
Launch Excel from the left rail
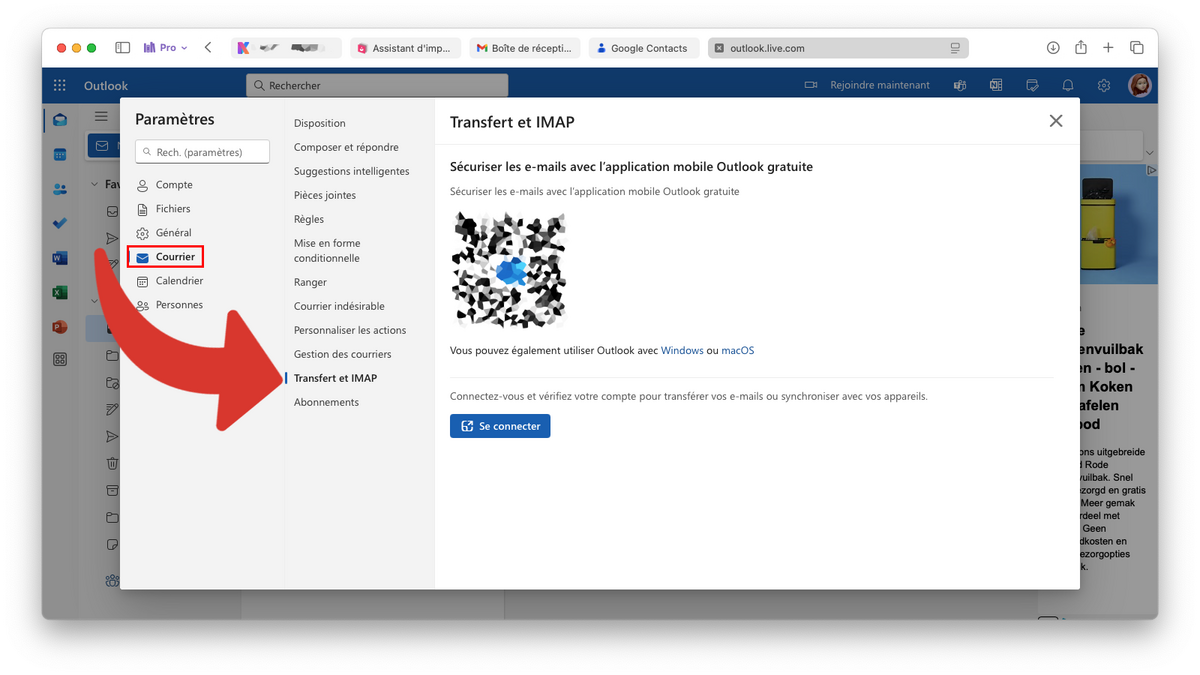(60, 293)
